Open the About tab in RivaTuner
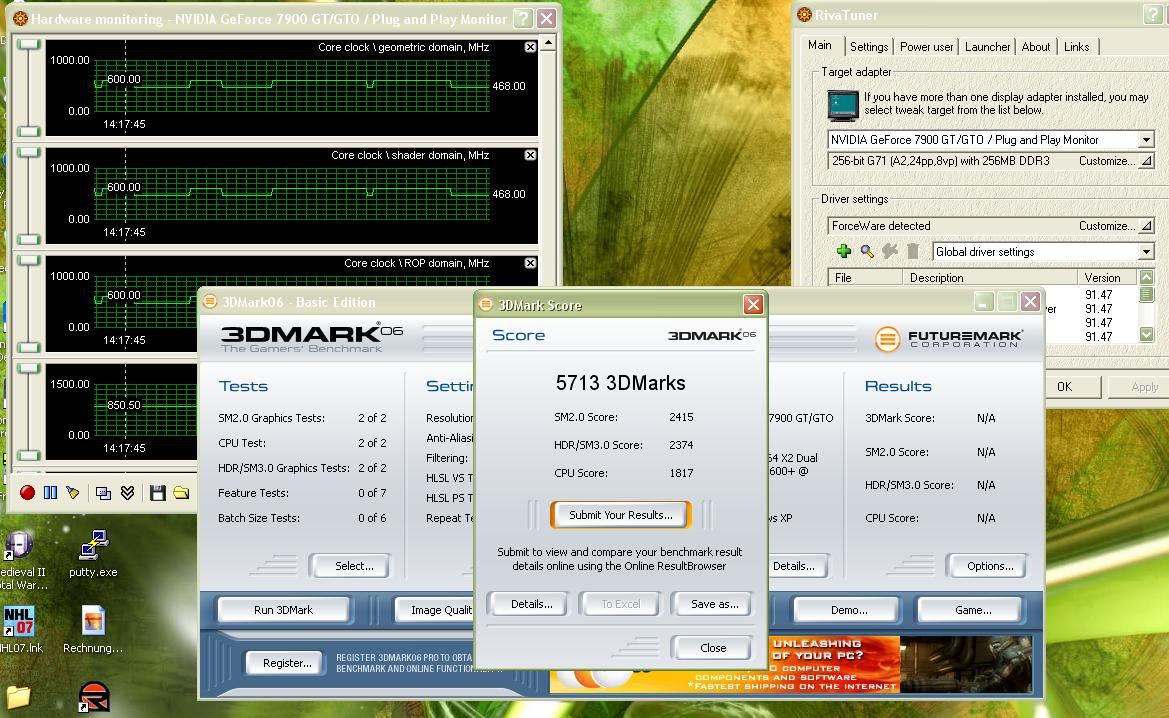The width and height of the screenshot is (1169, 718). tap(1036, 47)
